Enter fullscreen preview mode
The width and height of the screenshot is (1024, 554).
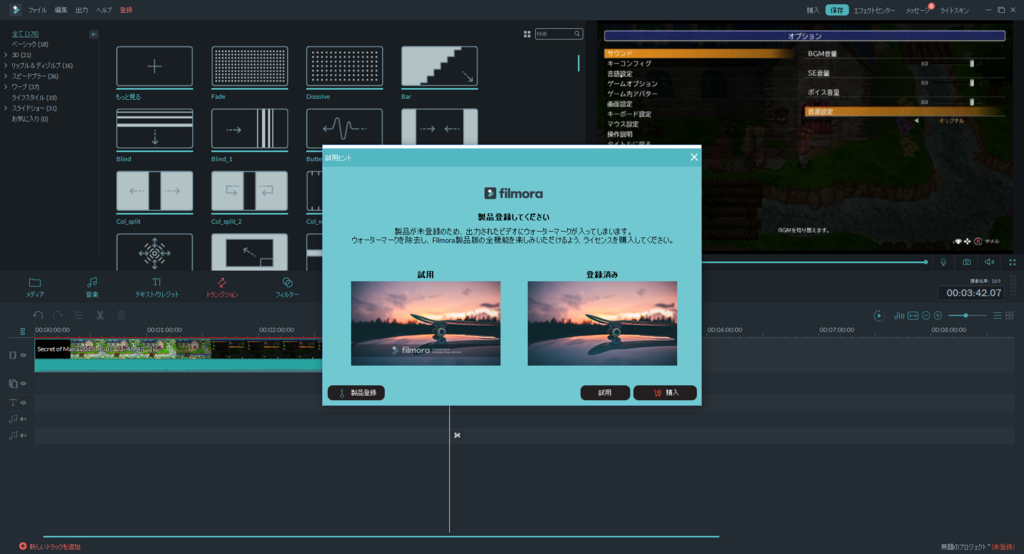point(1012,262)
